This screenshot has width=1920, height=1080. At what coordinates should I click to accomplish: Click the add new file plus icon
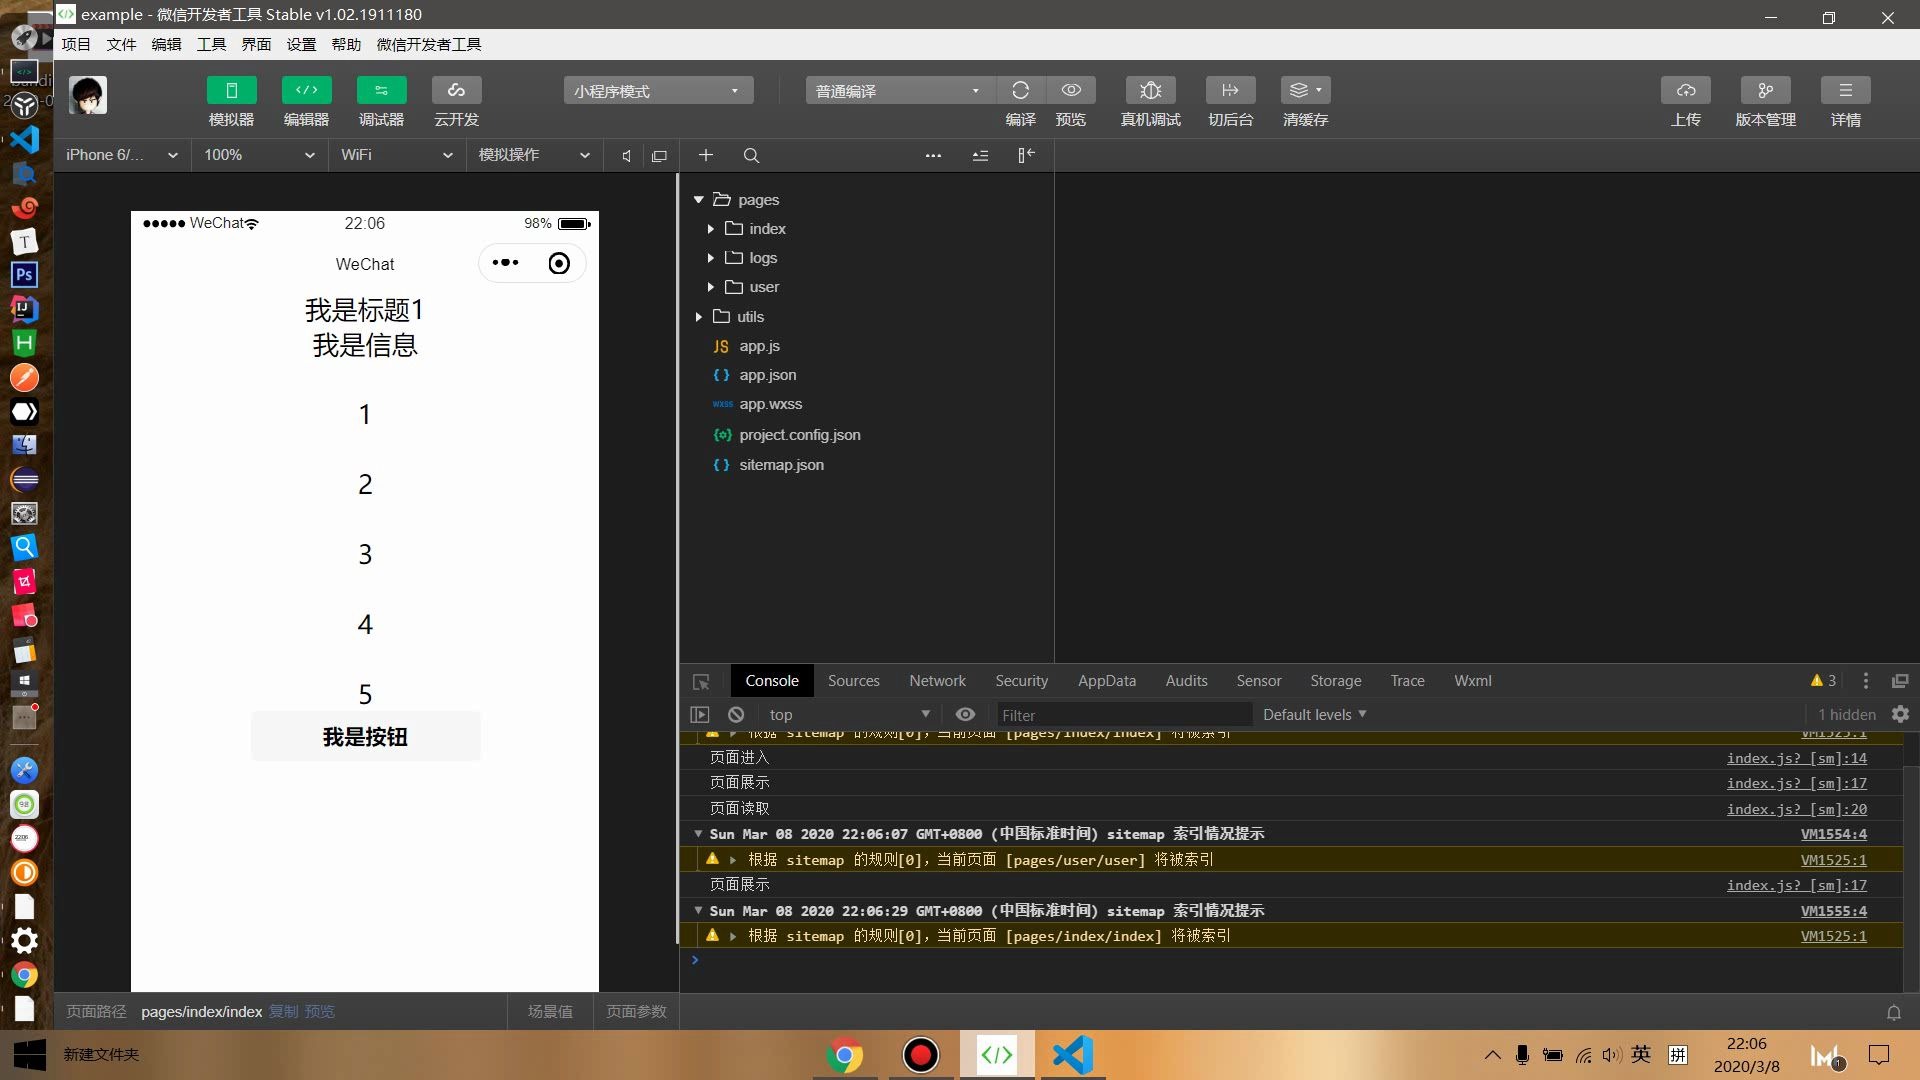tap(705, 155)
